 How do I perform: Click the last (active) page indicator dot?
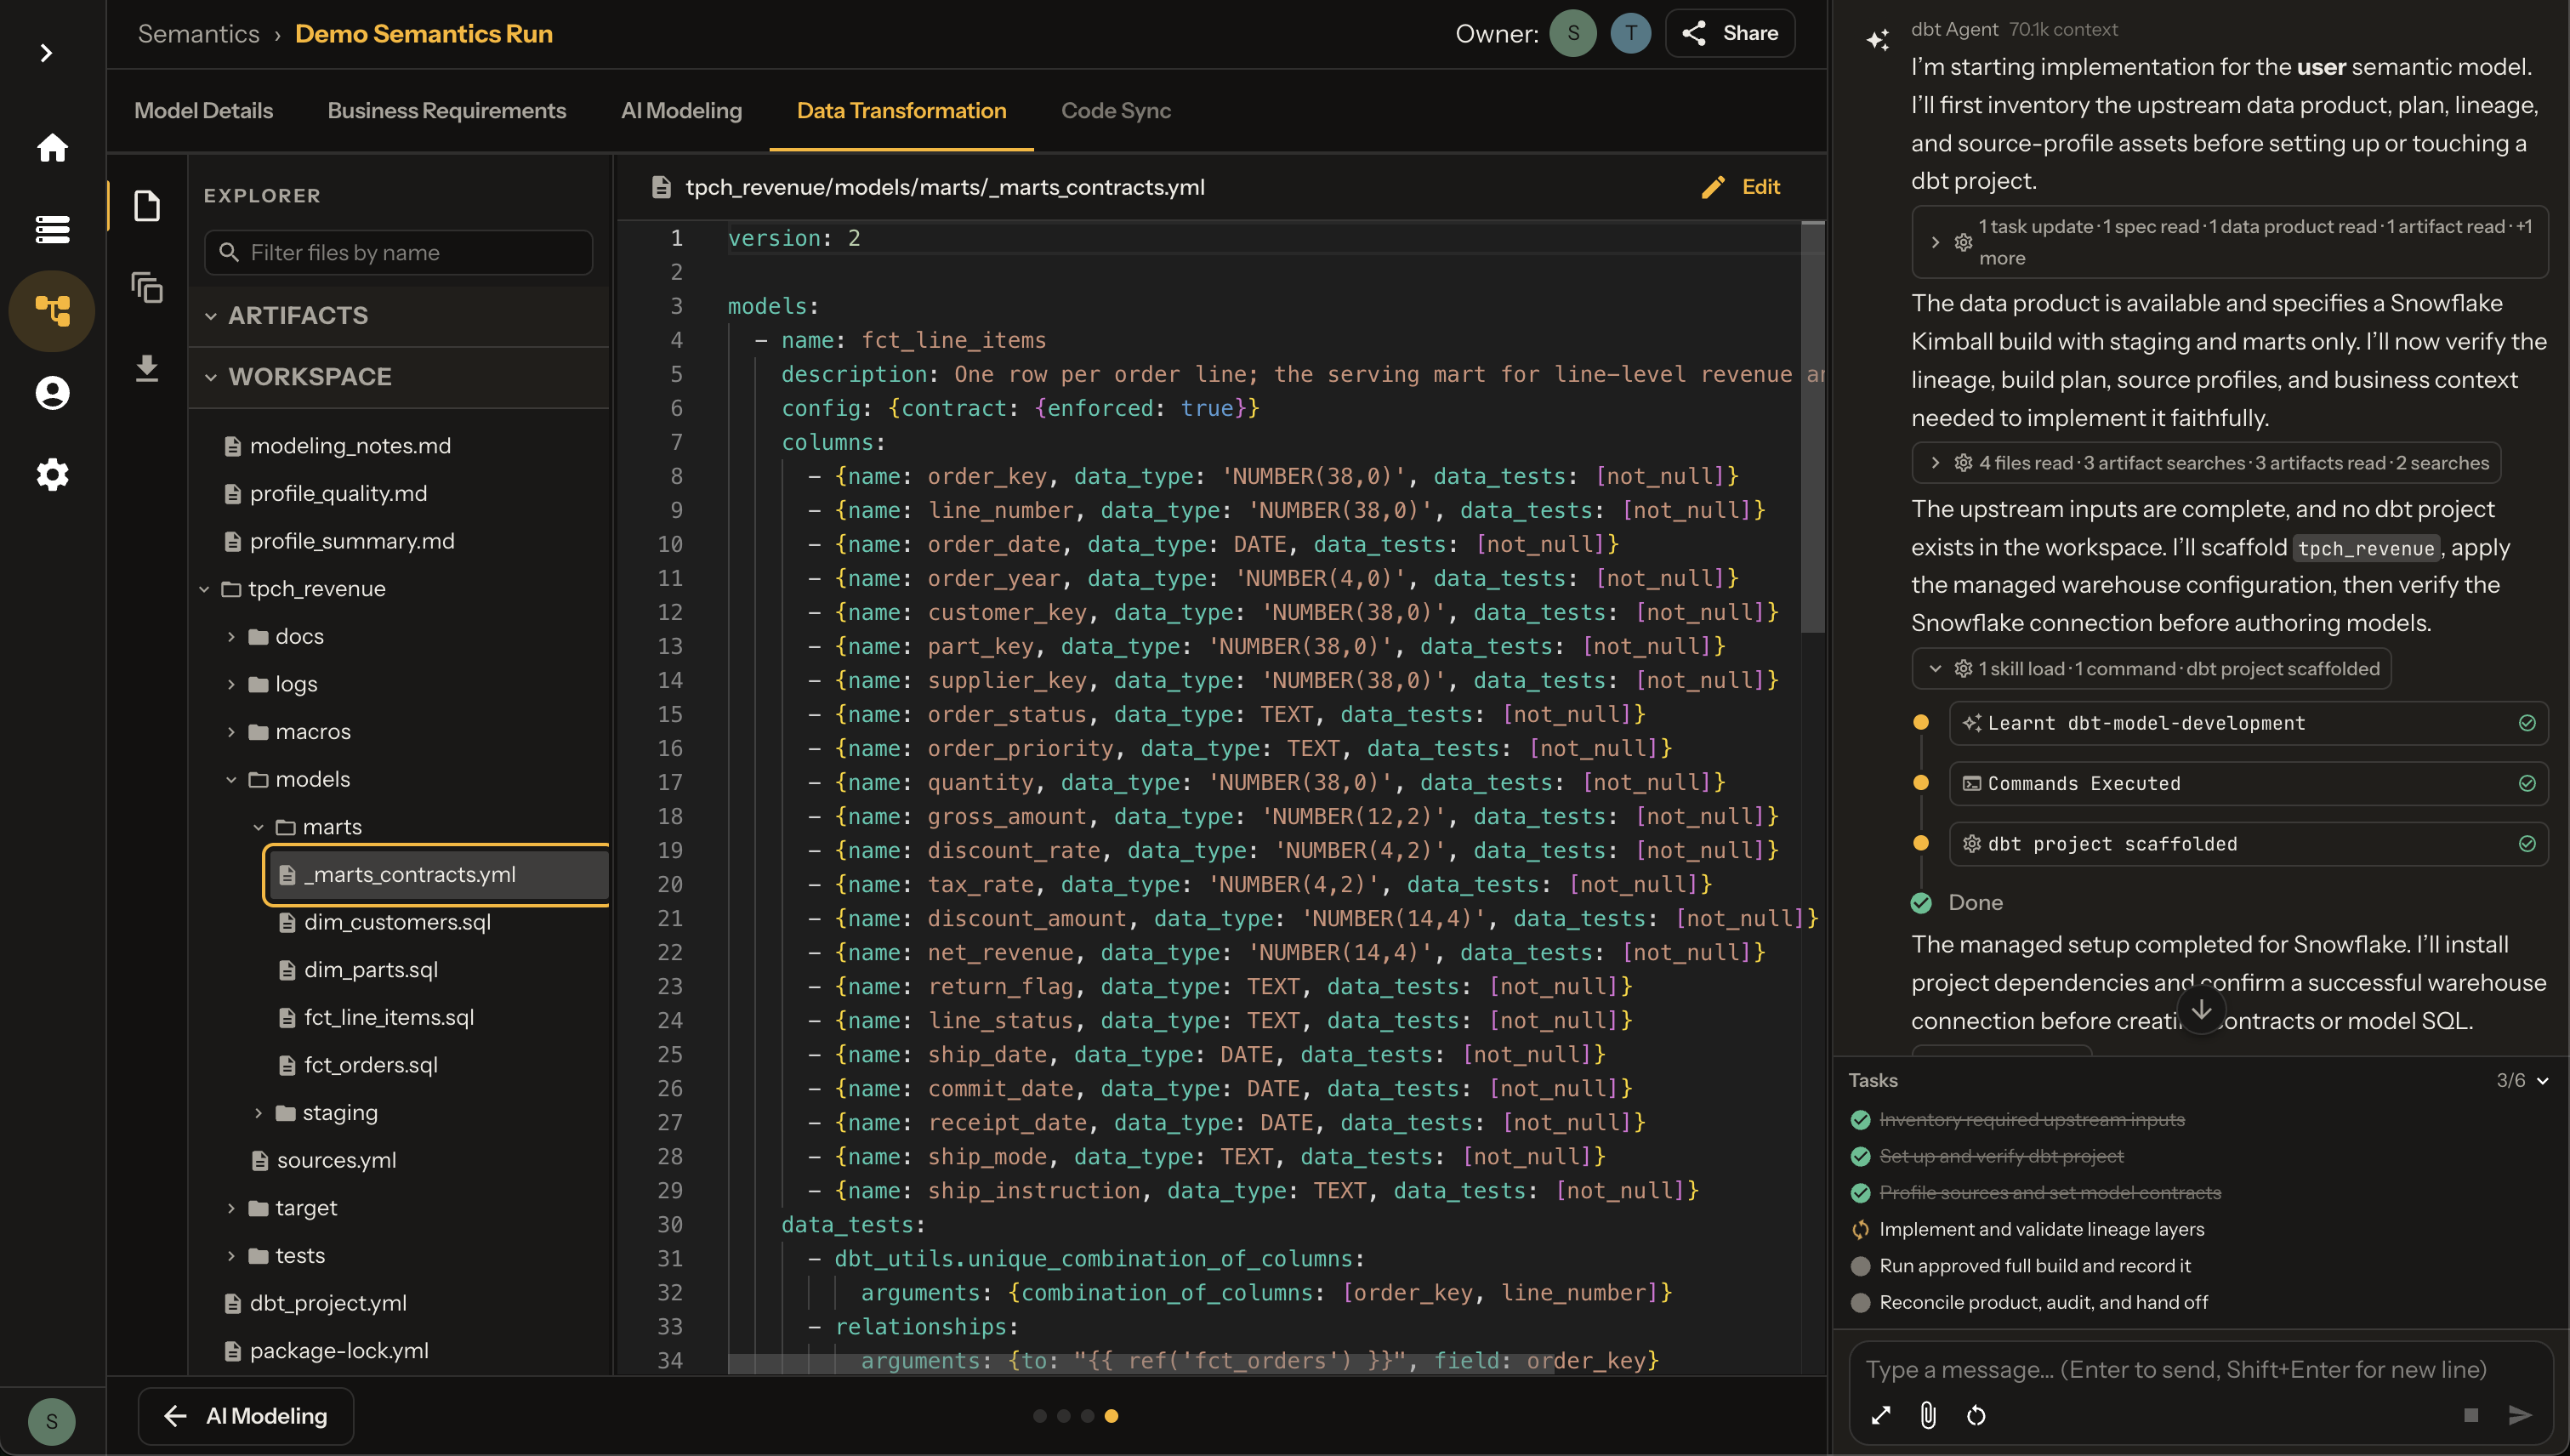(1111, 1416)
